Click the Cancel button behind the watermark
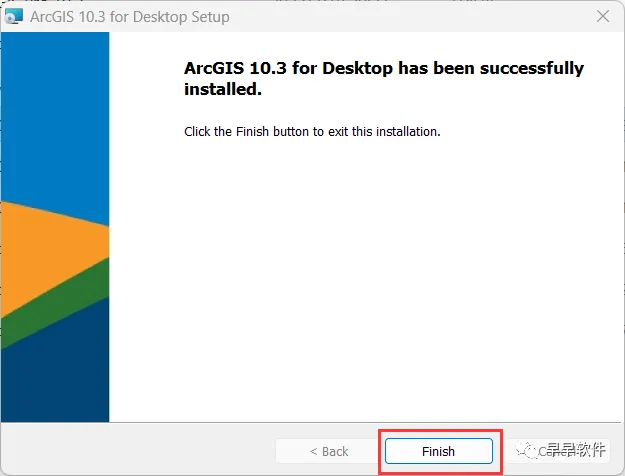Viewport: 625px width, 476px height. click(x=557, y=451)
